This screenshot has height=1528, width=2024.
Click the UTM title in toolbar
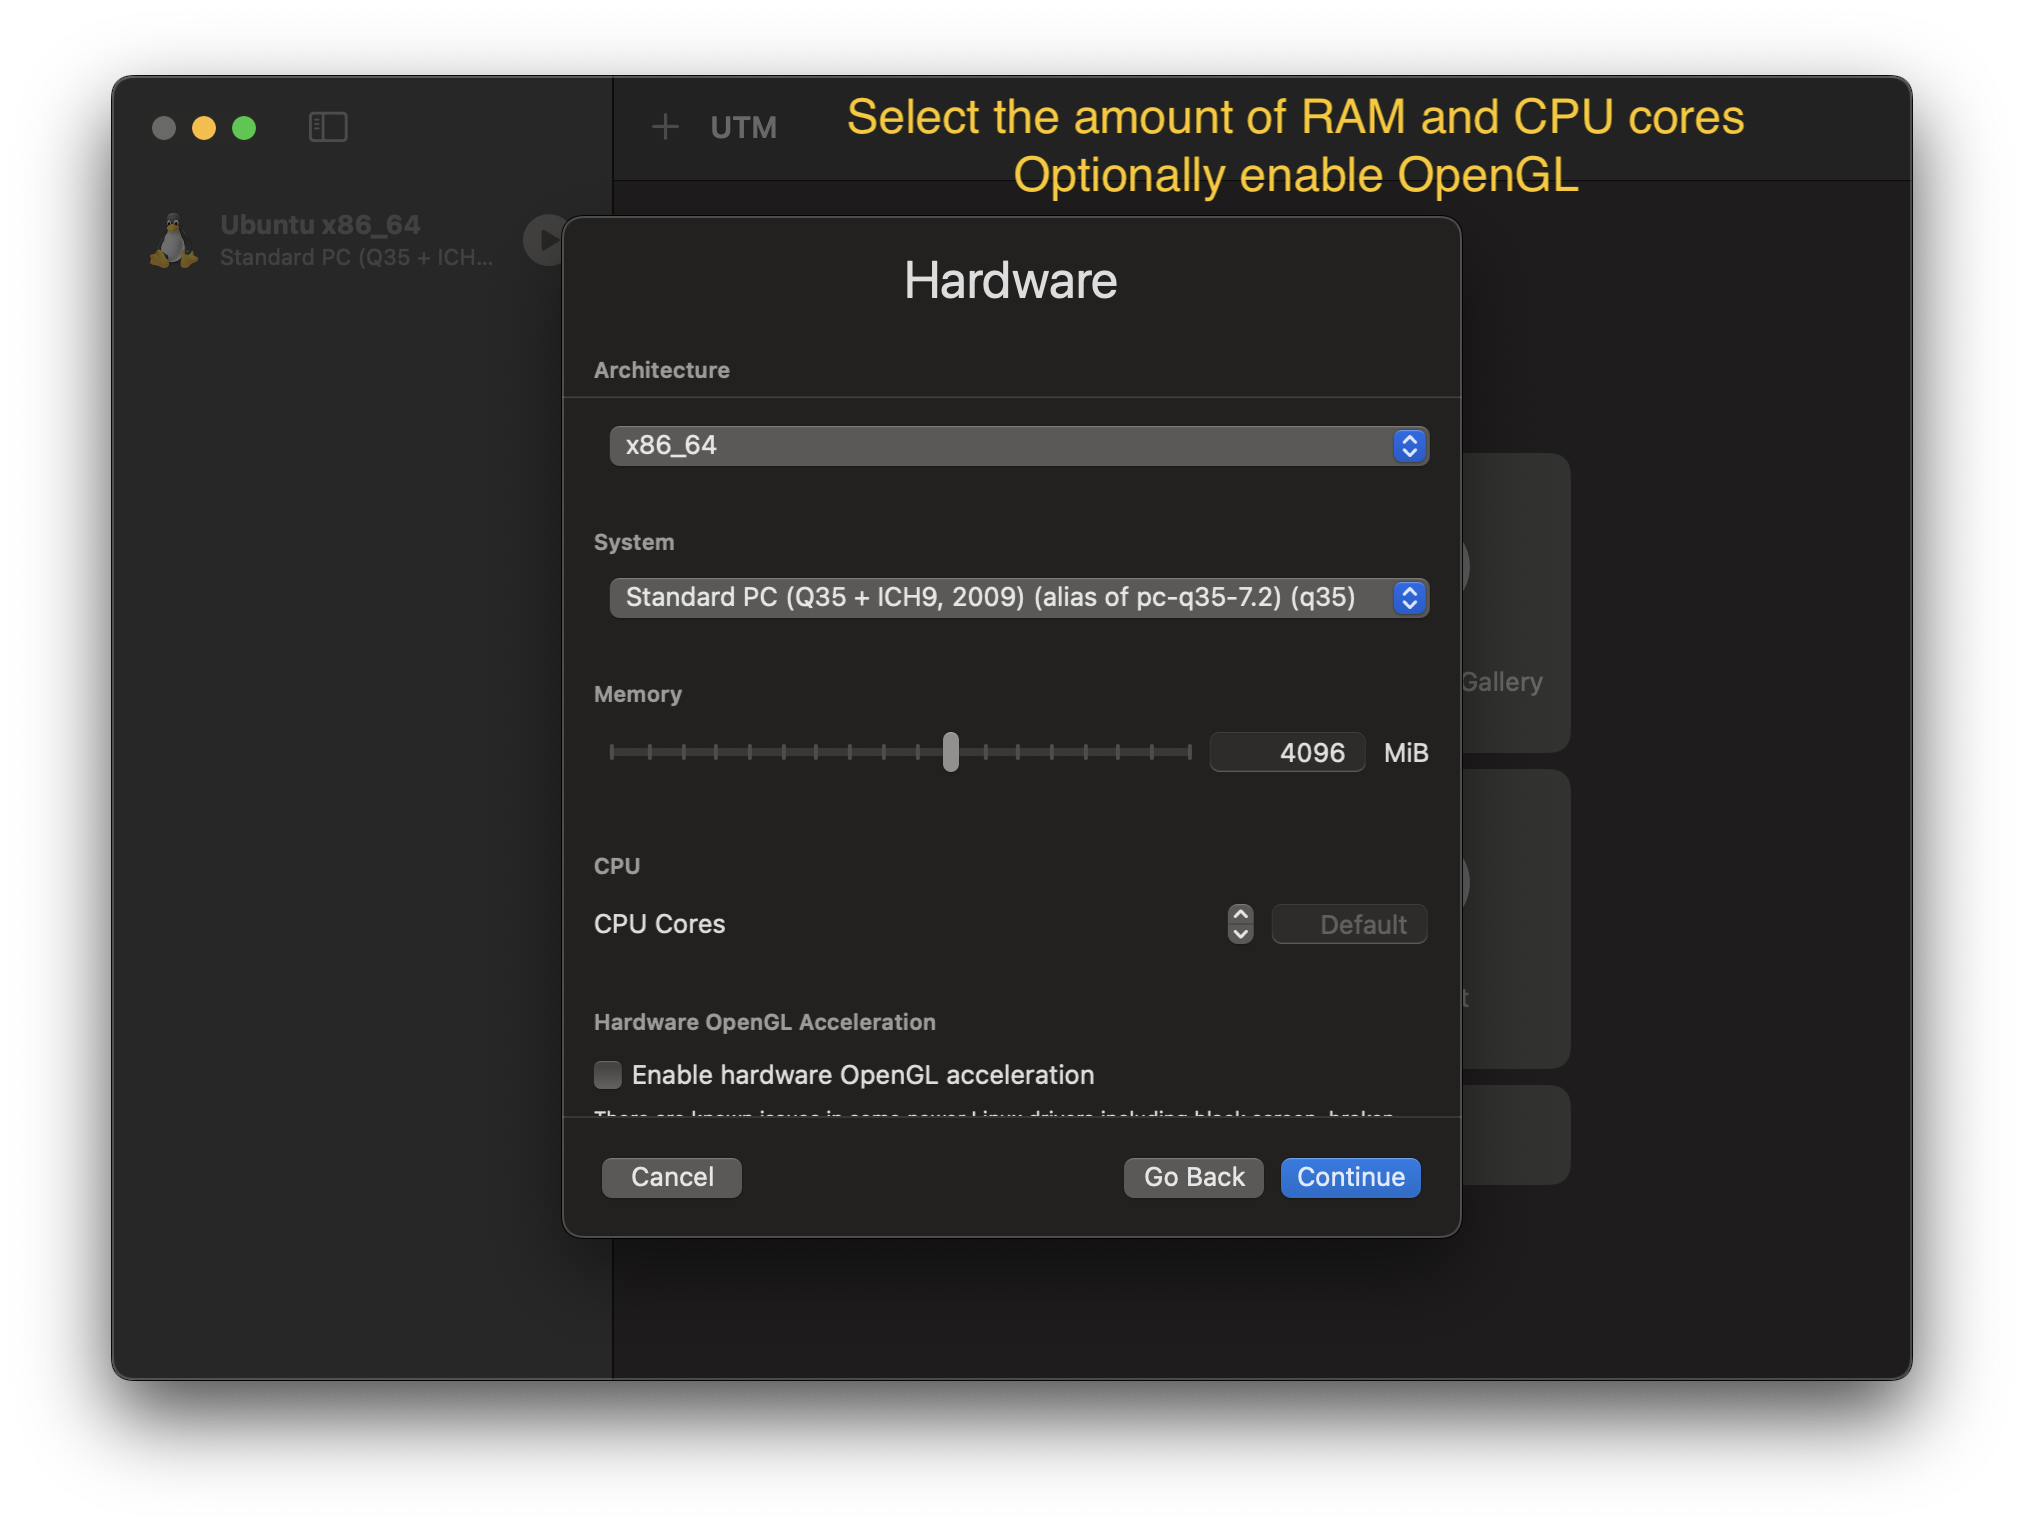click(x=743, y=128)
